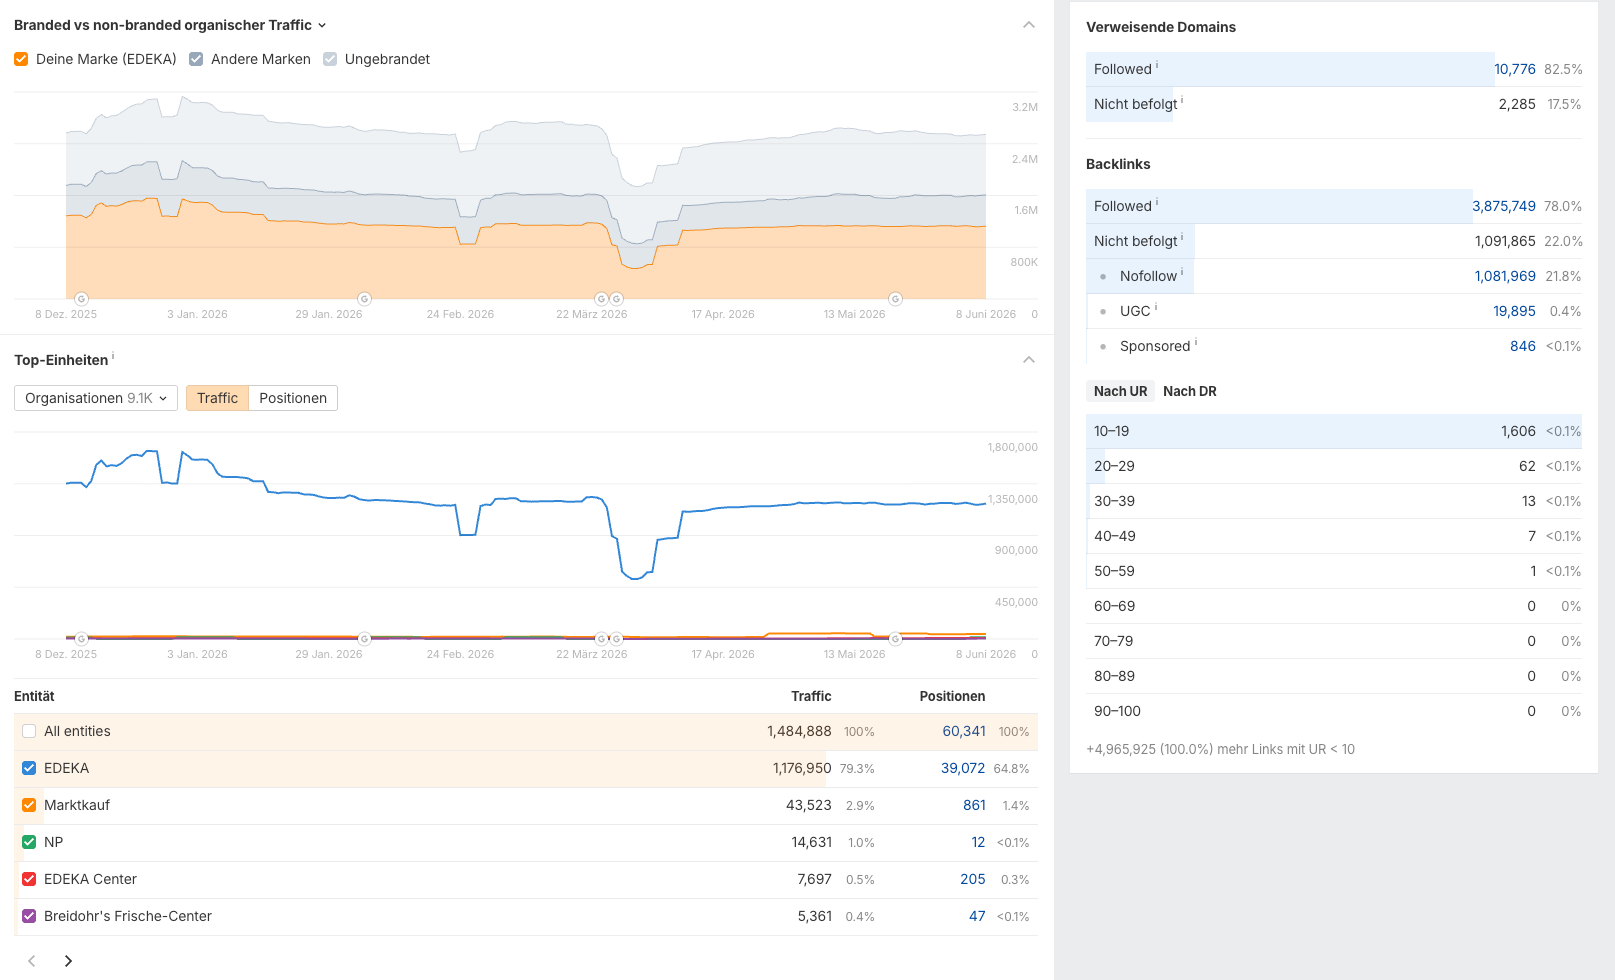This screenshot has width=1615, height=980.
Task: Open the 47 positions link for Breidohr's Frische-Center
Action: 977,916
